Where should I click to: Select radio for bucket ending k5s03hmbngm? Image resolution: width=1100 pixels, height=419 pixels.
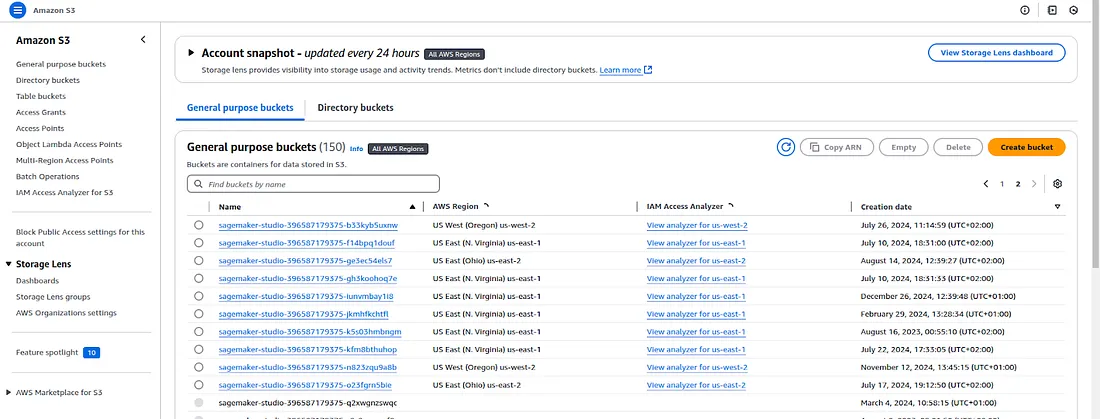click(x=199, y=331)
